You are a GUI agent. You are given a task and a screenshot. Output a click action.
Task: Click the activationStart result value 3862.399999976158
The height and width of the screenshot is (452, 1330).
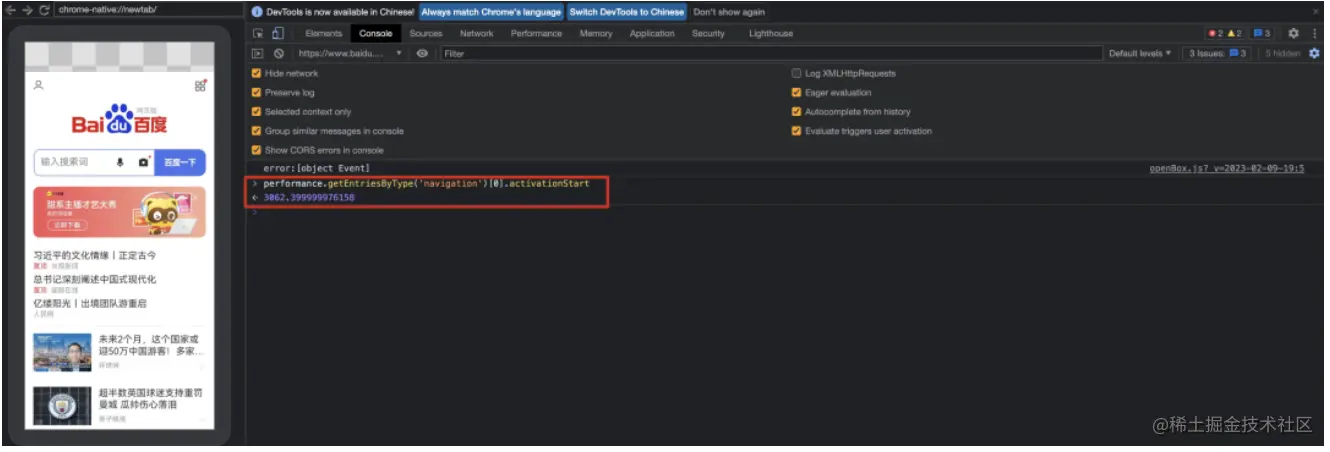[309, 198]
